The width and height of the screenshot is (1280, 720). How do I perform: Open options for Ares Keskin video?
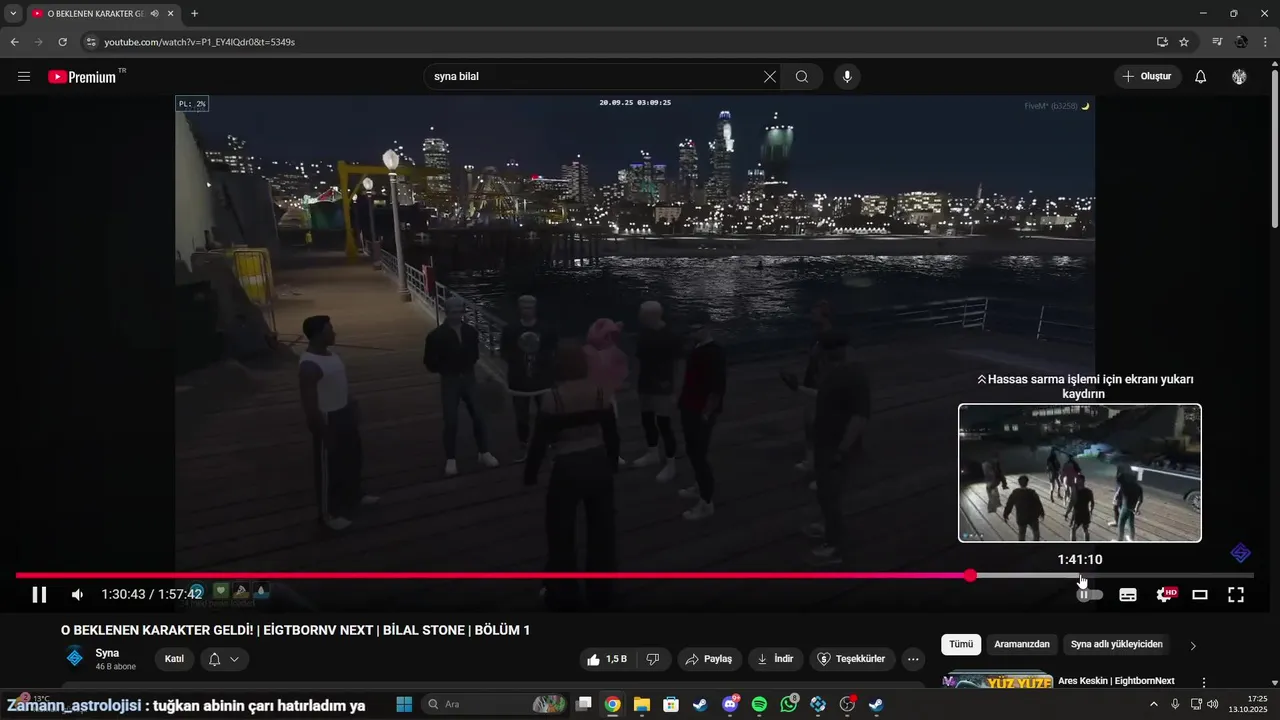click(1204, 682)
